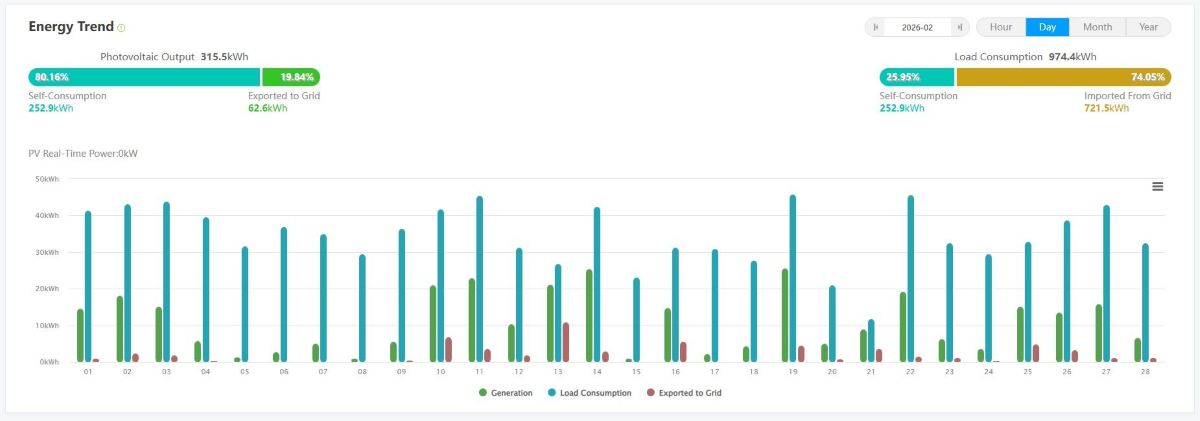The height and width of the screenshot is (421, 1200).
Task: Switch to the Year view
Action: [1148, 27]
